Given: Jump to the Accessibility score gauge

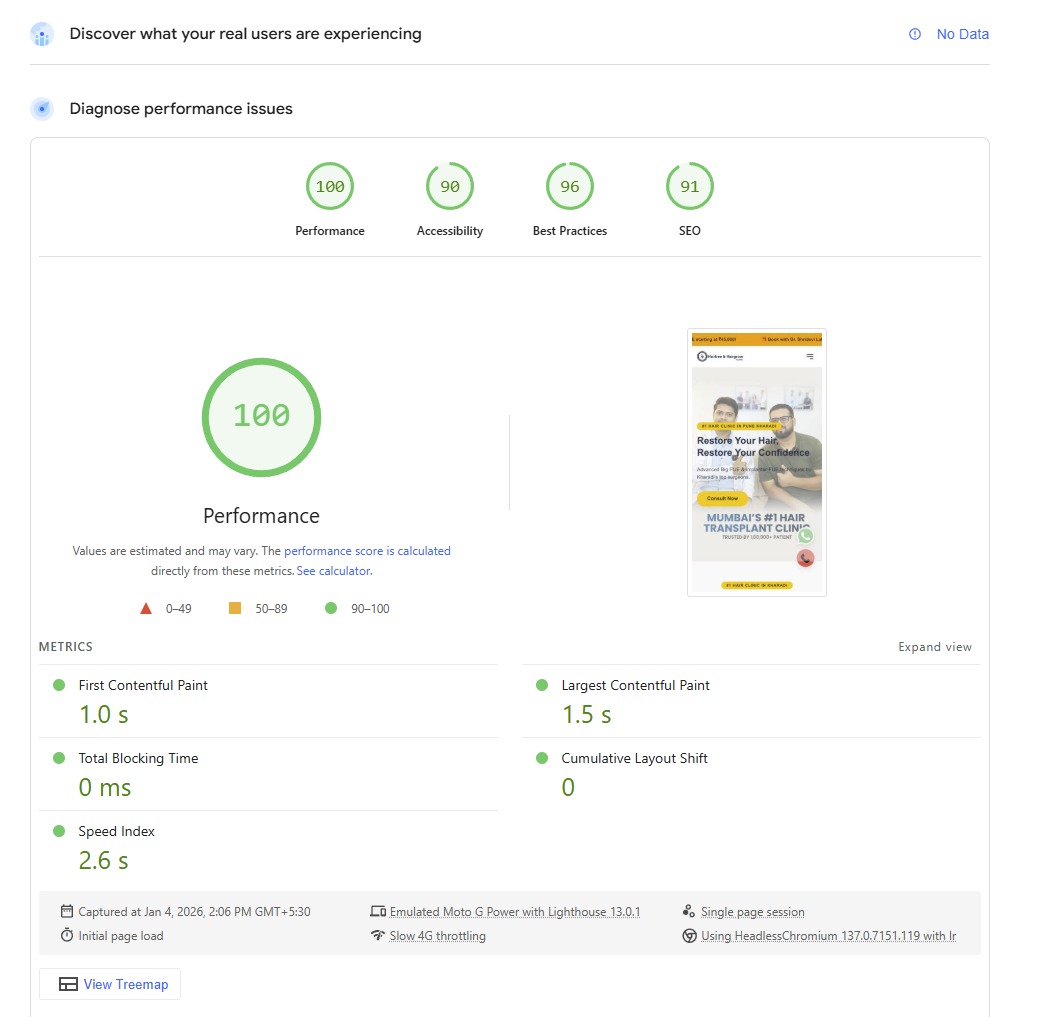Looking at the screenshot, I should [x=450, y=187].
